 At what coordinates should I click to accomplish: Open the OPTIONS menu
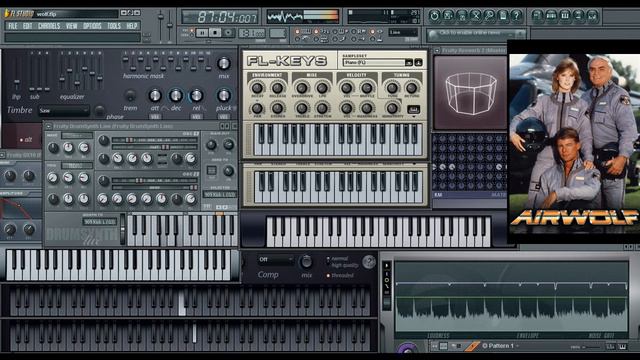pos(92,26)
